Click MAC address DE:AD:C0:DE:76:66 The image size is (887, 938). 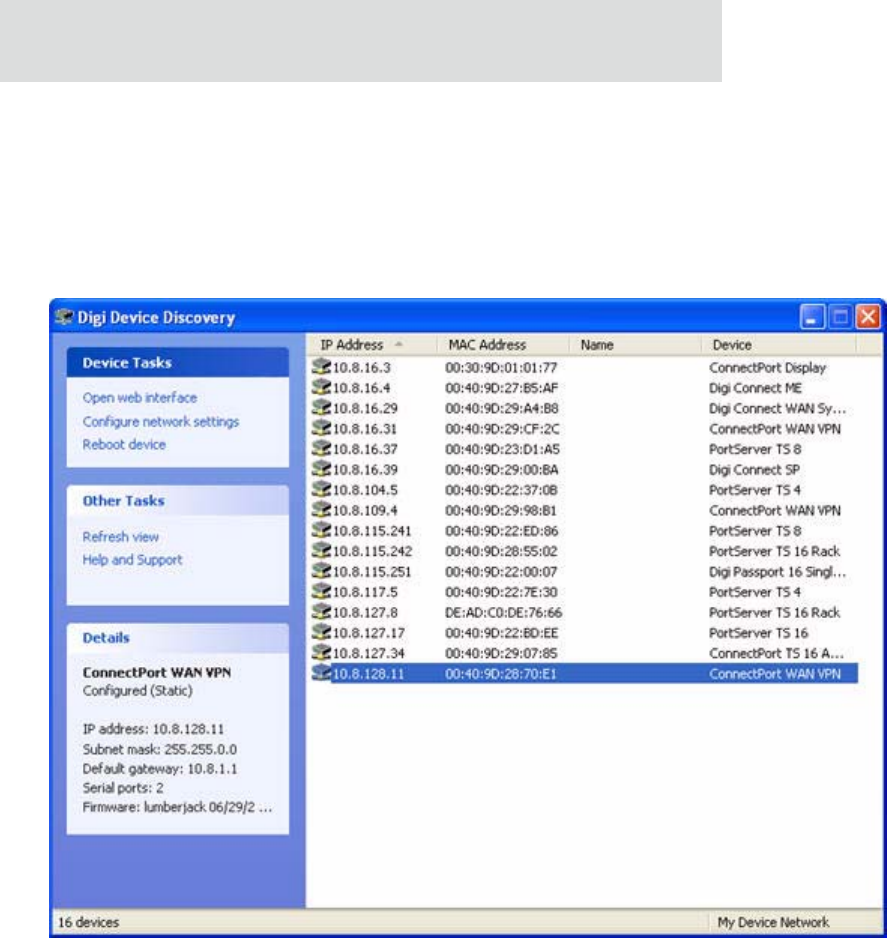pos(503,613)
